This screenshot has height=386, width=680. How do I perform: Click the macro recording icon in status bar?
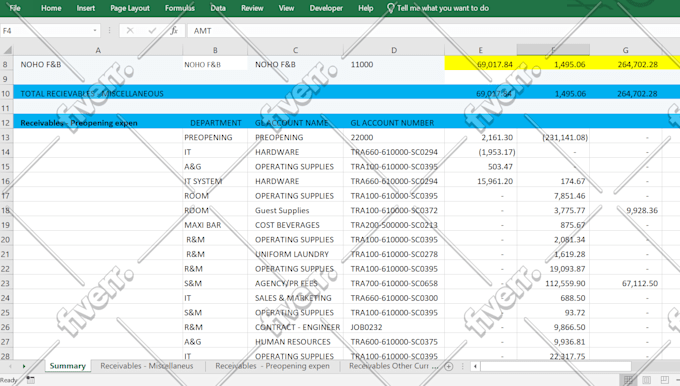pos(30,380)
